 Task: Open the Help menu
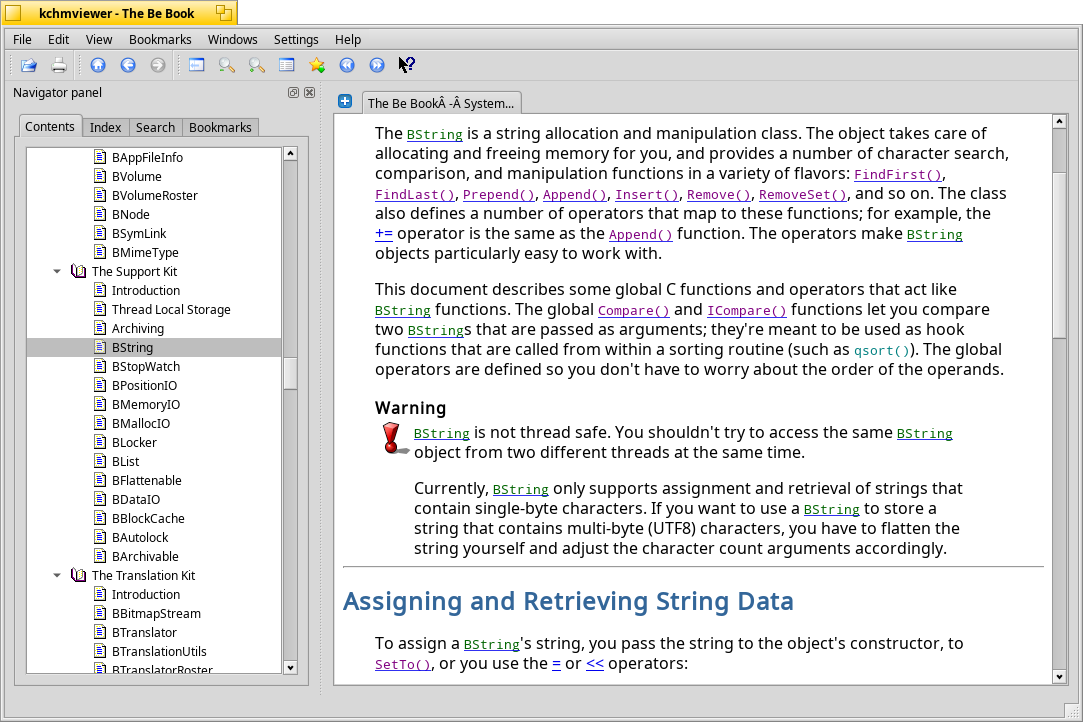348,39
